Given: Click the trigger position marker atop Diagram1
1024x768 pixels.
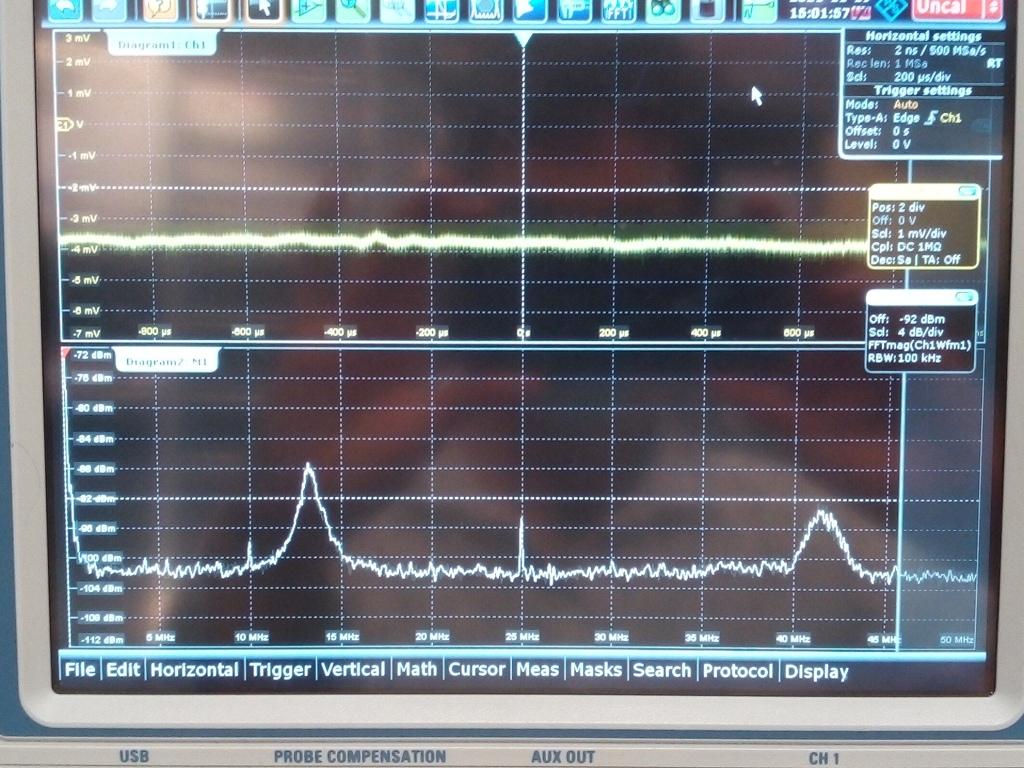Looking at the screenshot, I should pyautogui.click(x=523, y=40).
